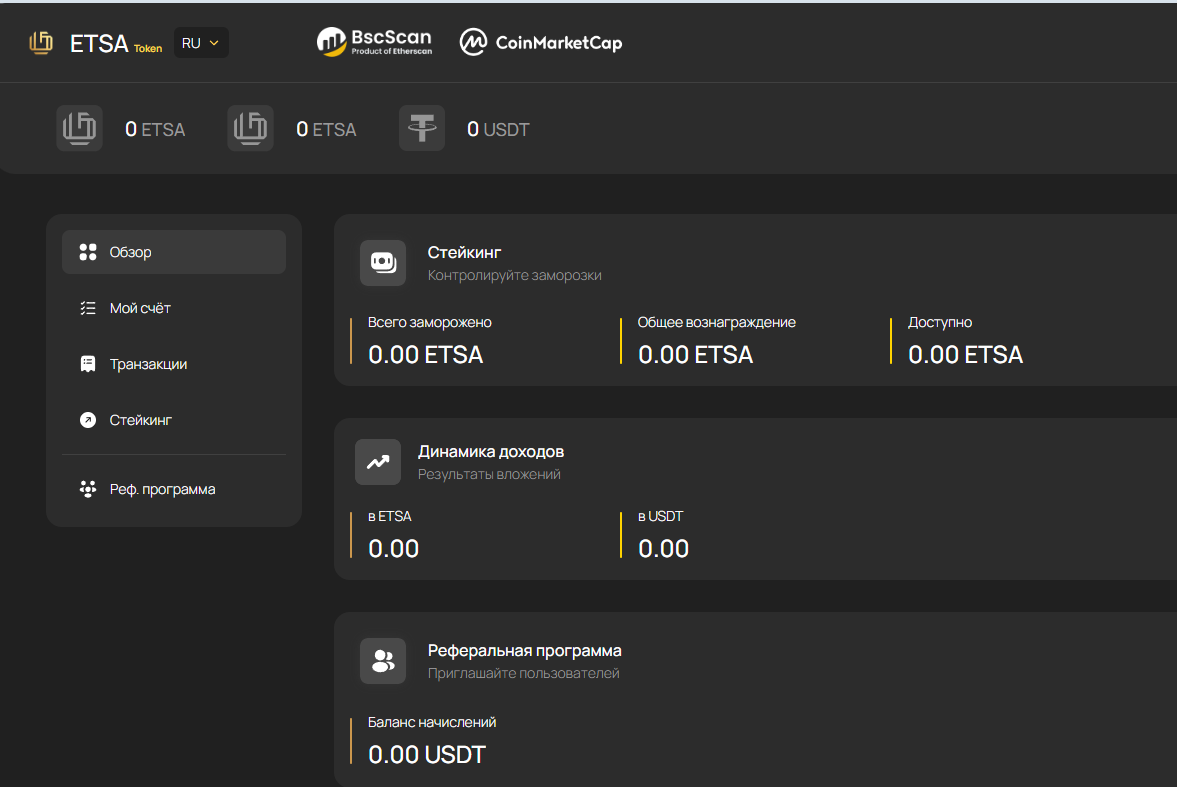This screenshot has width=1177, height=787.
Task: Click the Доступно 0.00 ETSA value
Action: click(x=965, y=354)
